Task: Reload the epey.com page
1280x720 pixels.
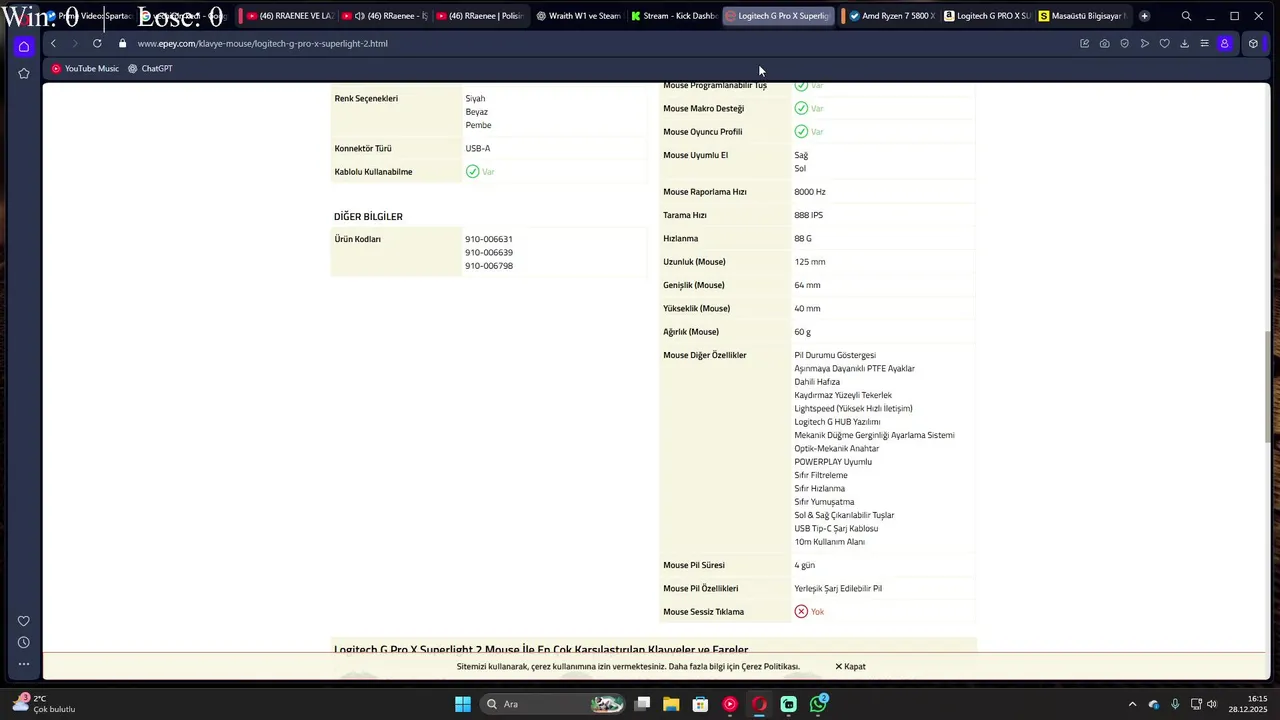Action: (97, 44)
